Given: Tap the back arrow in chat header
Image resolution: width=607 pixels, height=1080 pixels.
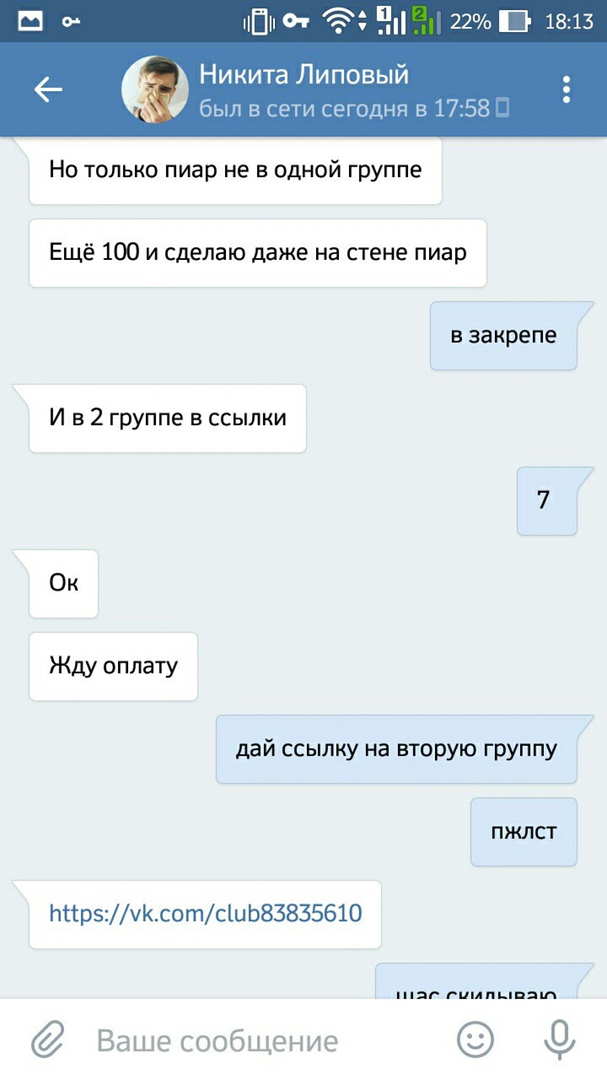Looking at the screenshot, I should click(48, 90).
